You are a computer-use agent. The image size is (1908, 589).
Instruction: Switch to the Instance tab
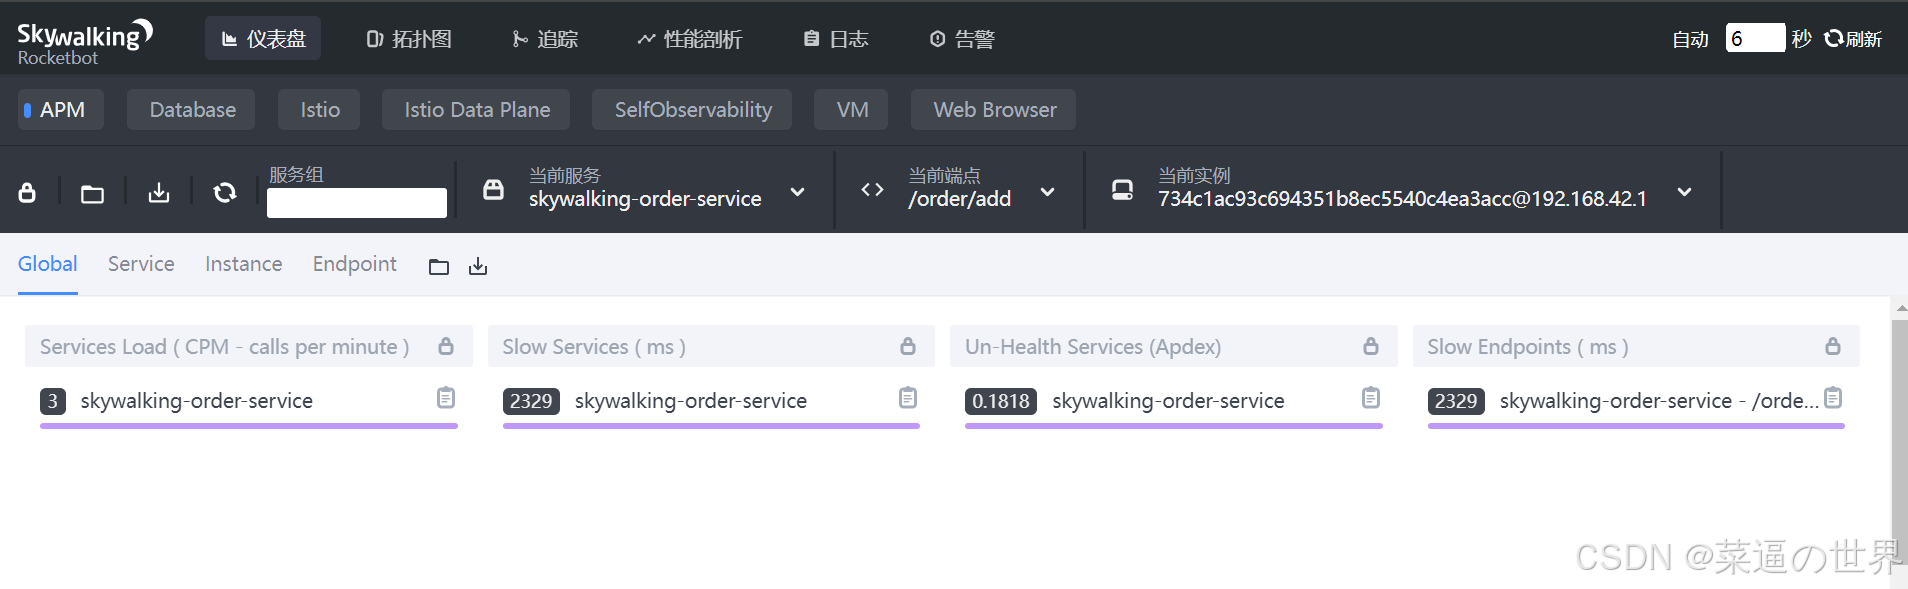[x=243, y=264]
